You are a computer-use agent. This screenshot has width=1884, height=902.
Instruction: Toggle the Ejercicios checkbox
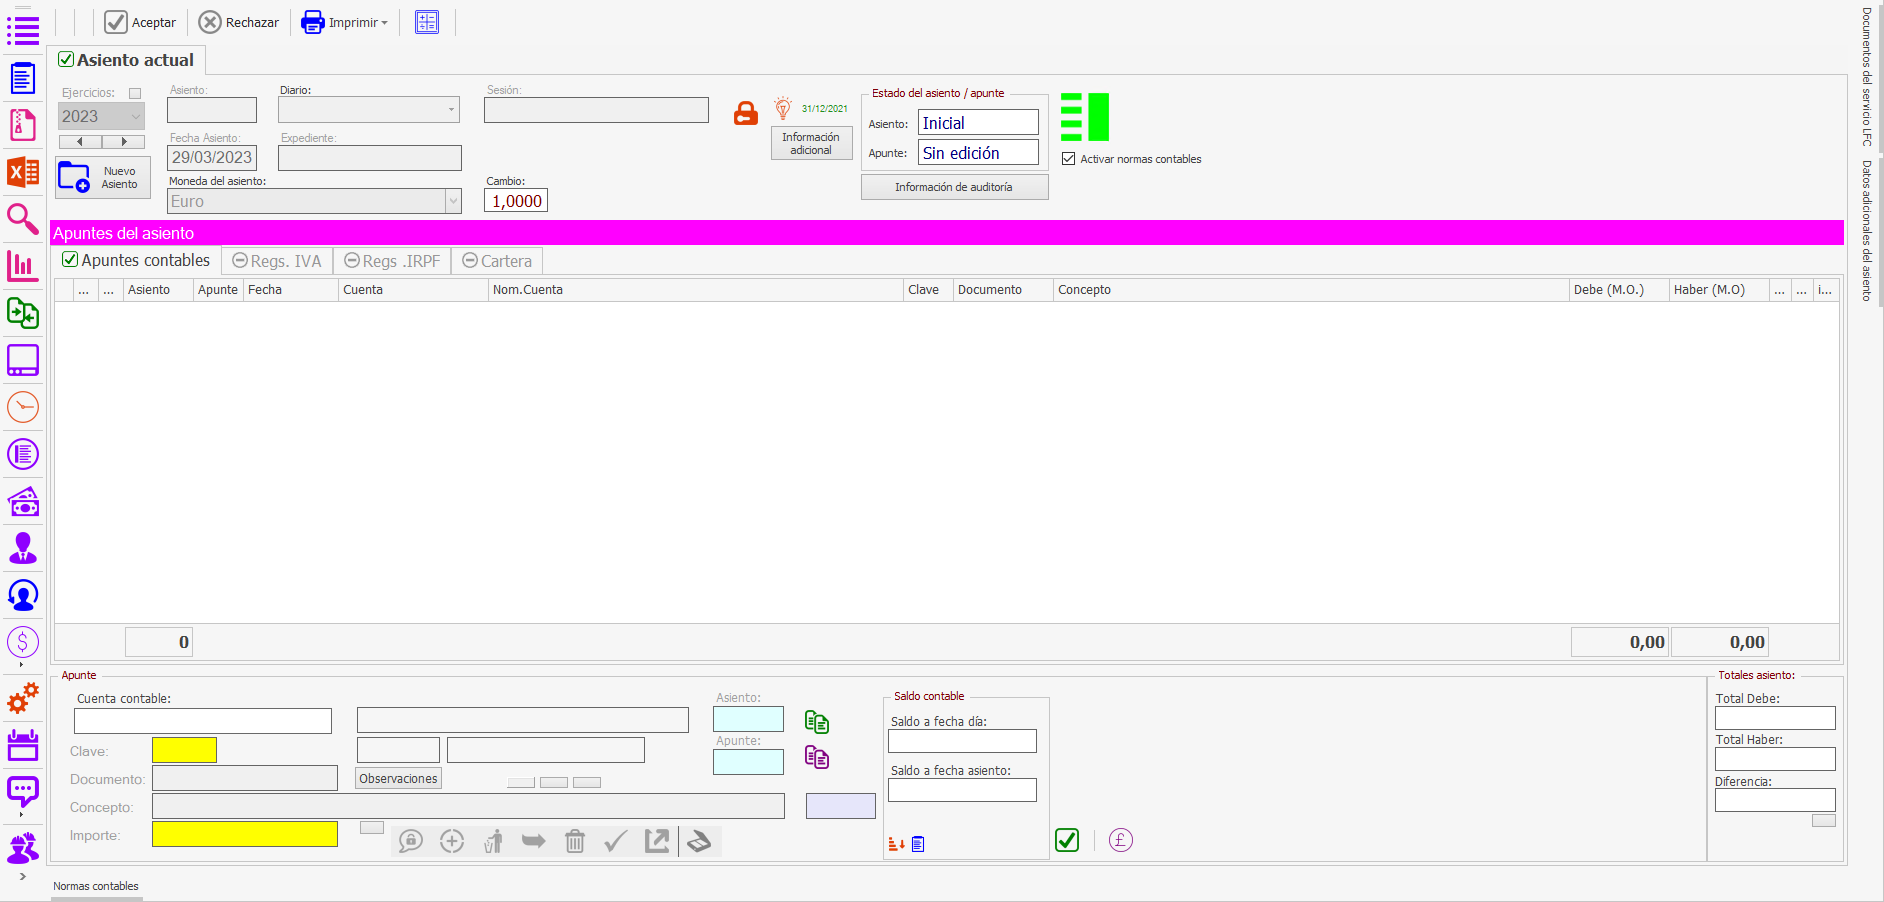tap(135, 93)
